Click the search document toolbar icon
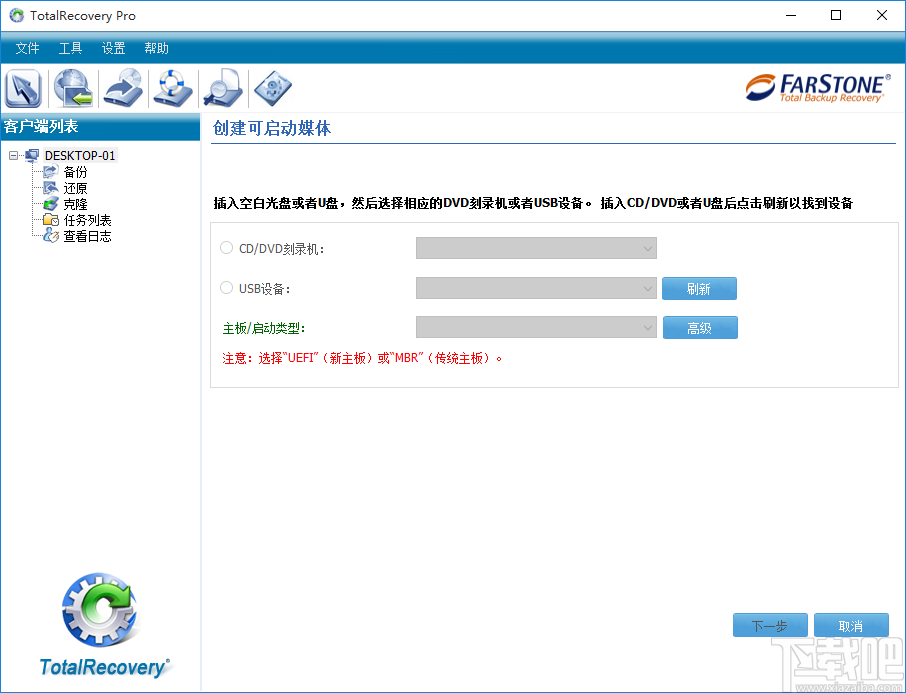Image resolution: width=906 pixels, height=693 pixels. click(x=222, y=88)
